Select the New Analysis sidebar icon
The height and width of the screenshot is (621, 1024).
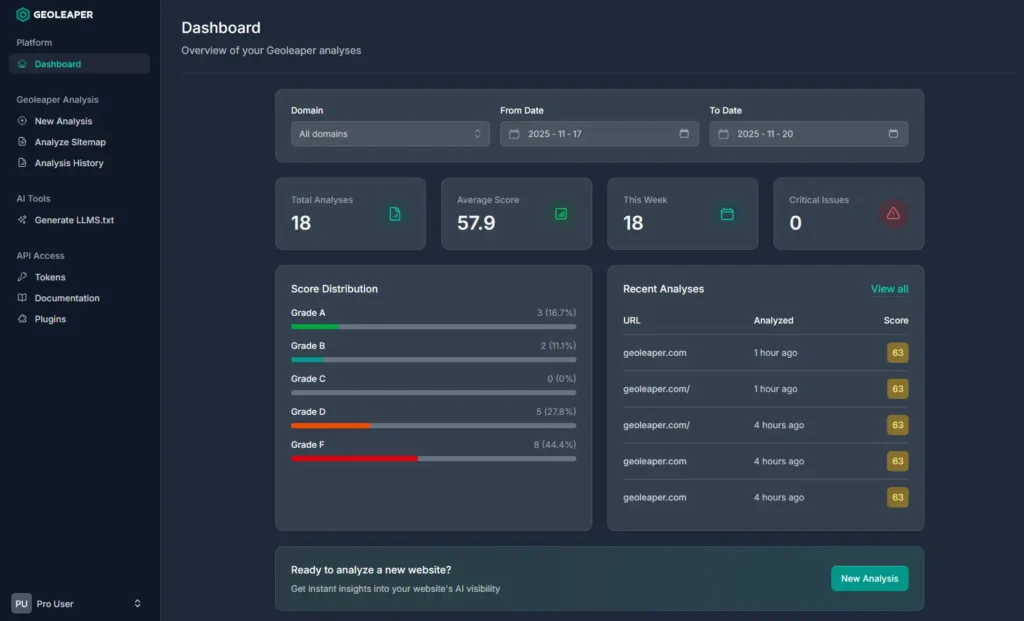(x=22, y=121)
